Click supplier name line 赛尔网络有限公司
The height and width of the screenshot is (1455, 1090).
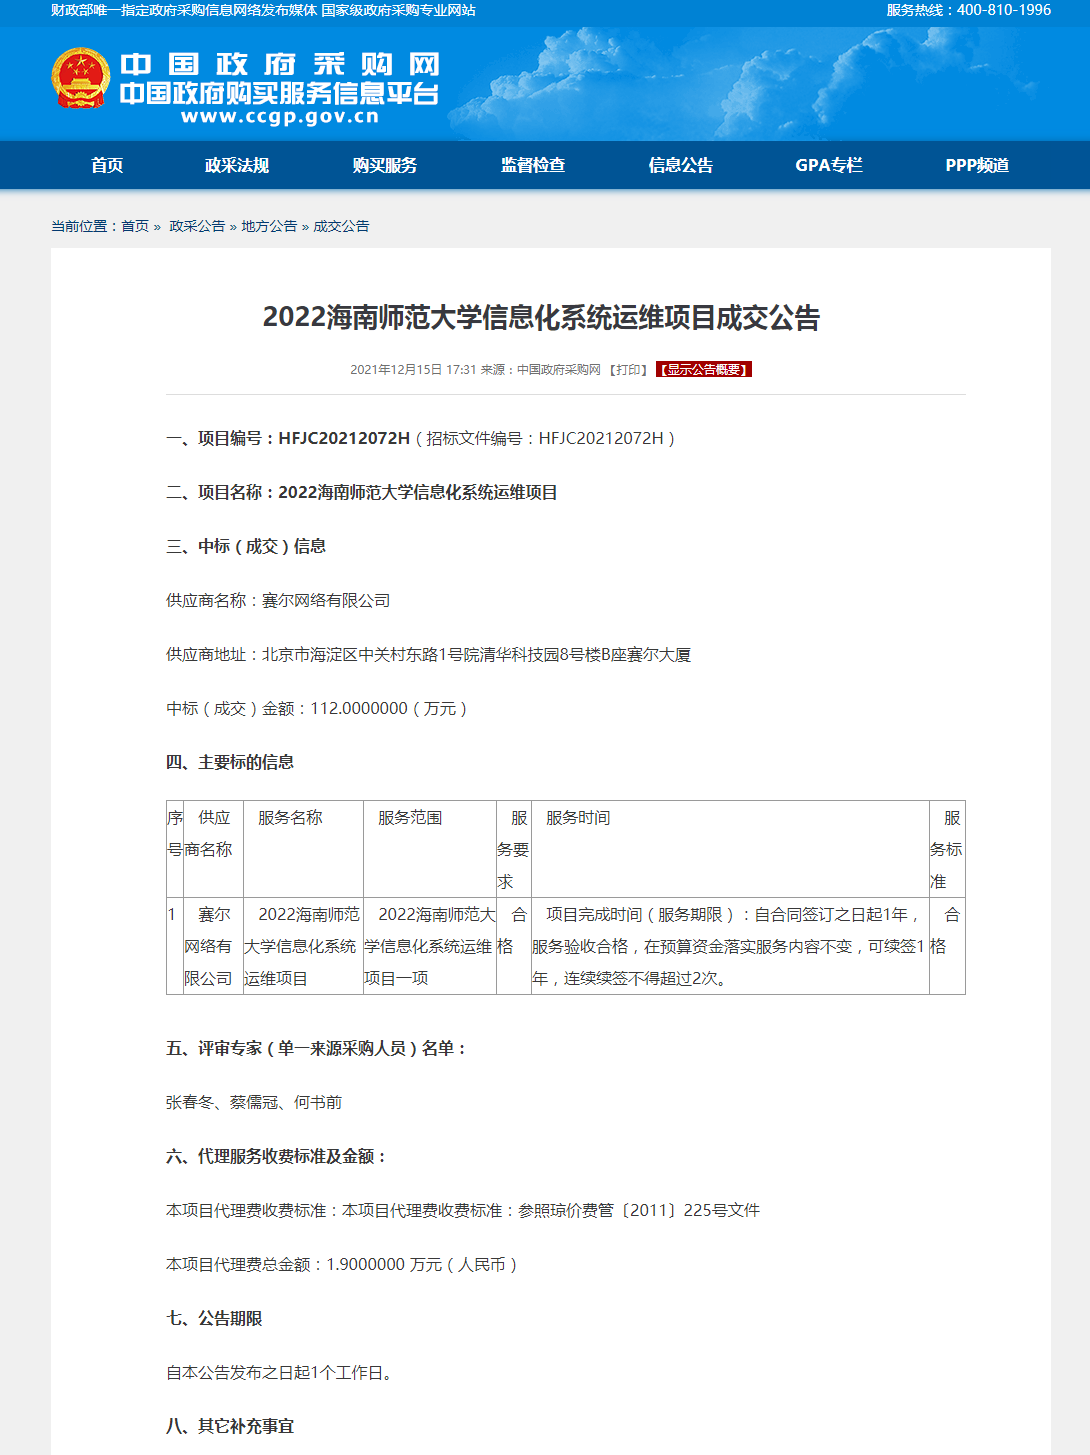[x=278, y=600]
